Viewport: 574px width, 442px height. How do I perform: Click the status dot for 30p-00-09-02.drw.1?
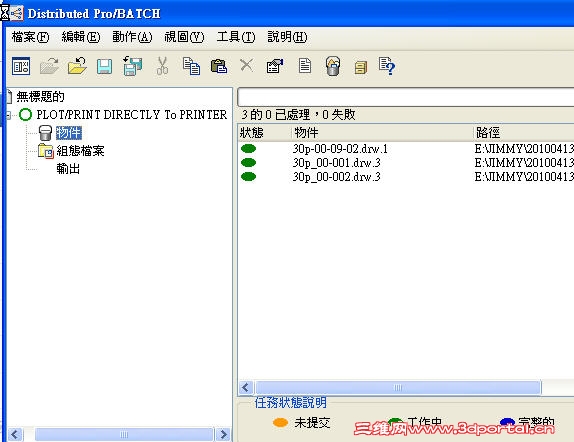249,148
